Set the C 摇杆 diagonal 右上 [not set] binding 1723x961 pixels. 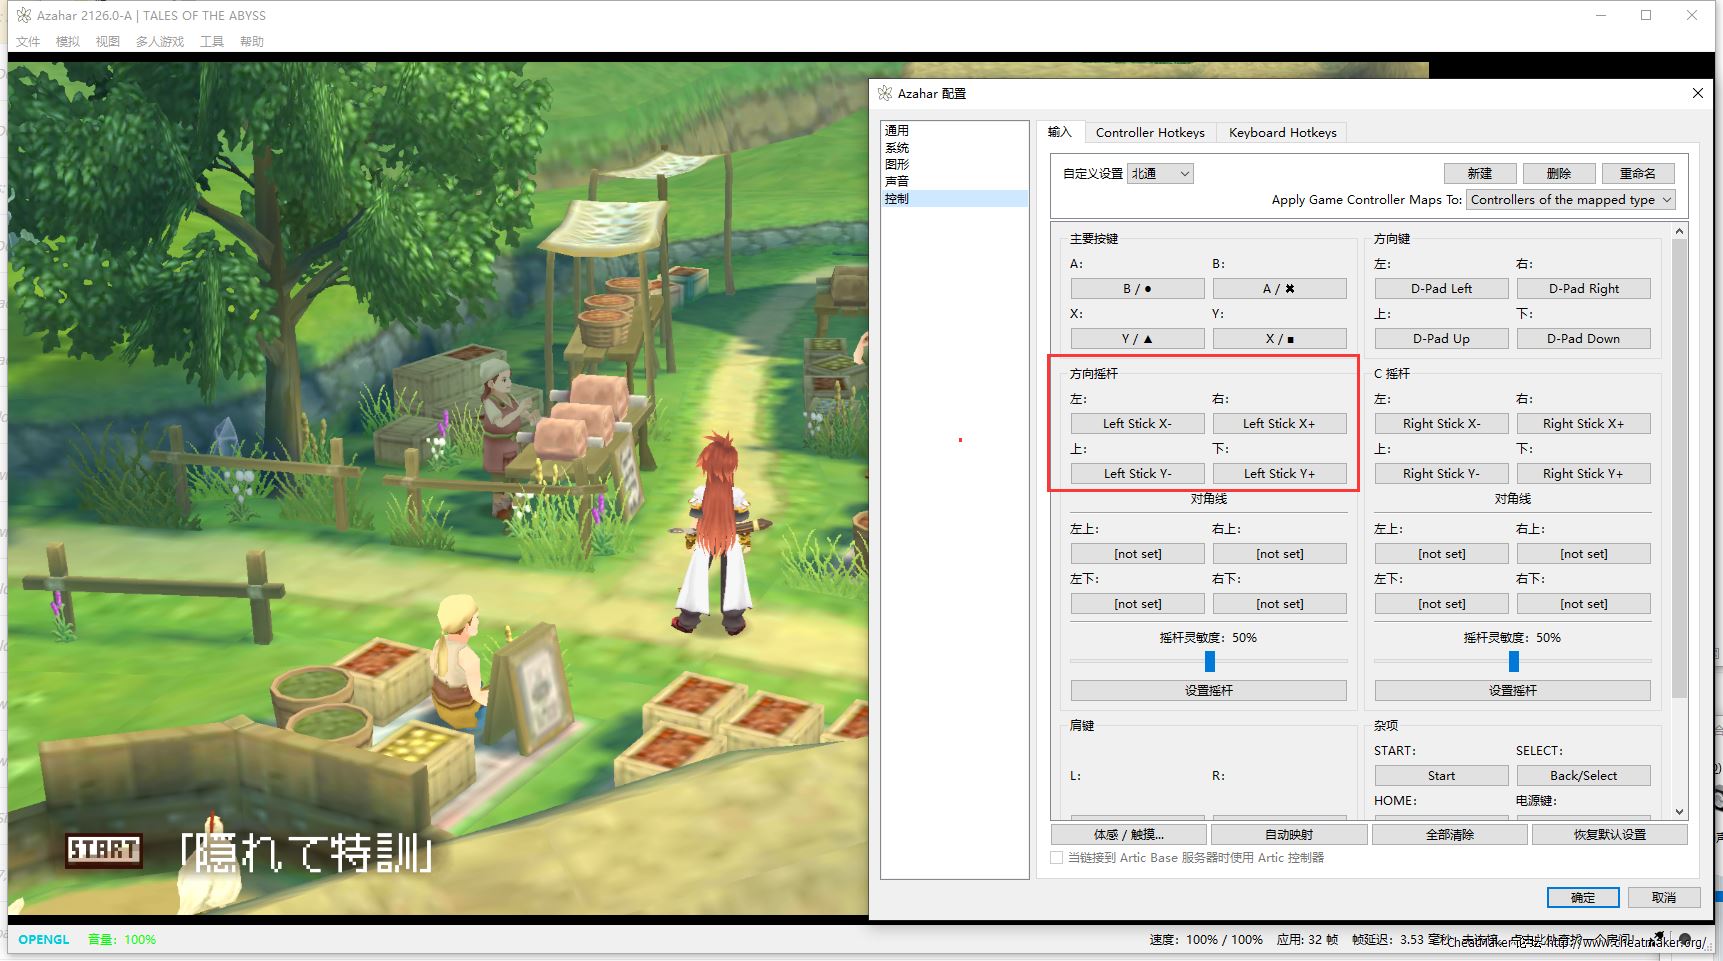pyautogui.click(x=1584, y=553)
